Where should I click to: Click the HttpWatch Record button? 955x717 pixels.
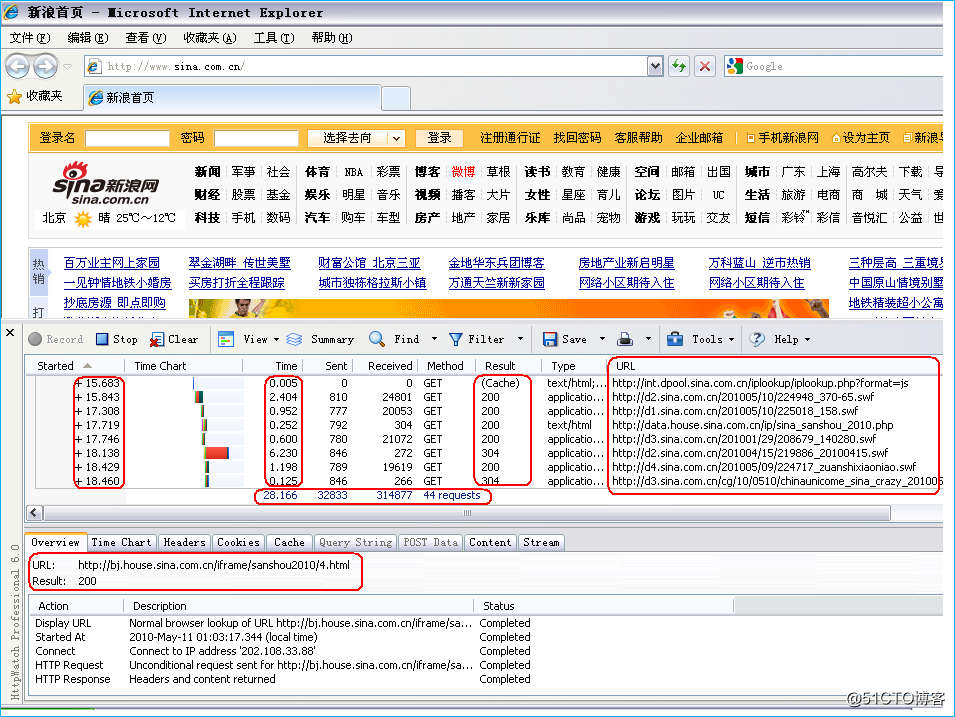[x=56, y=339]
